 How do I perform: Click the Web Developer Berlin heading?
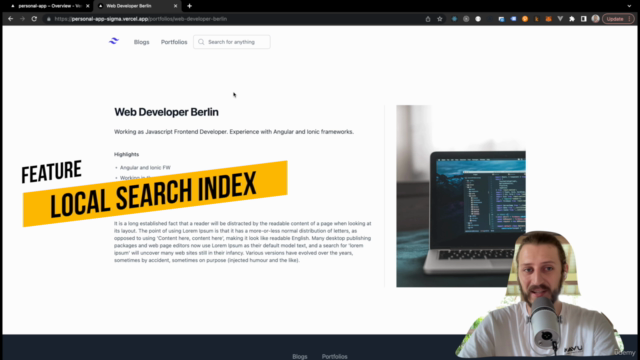(166, 112)
